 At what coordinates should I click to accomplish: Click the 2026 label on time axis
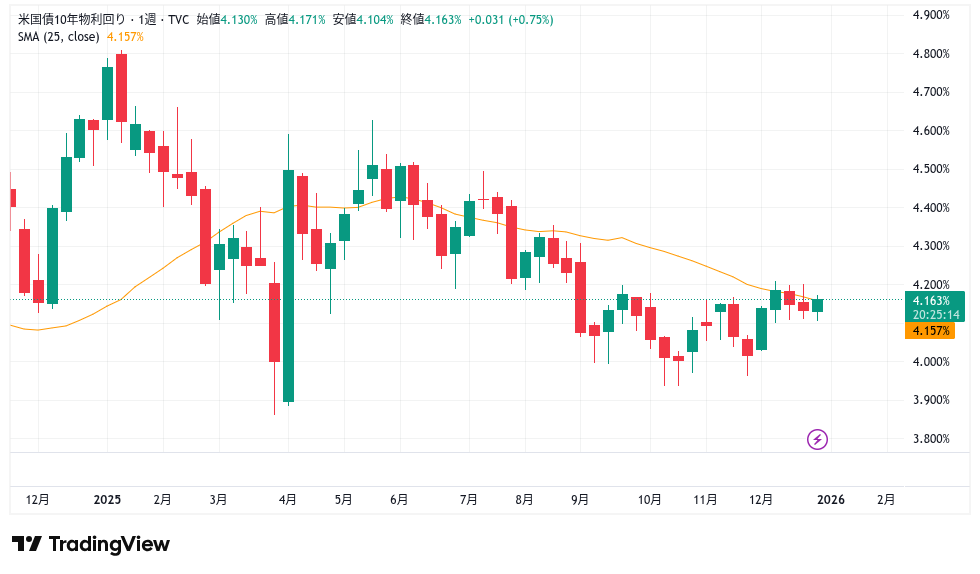[830, 499]
